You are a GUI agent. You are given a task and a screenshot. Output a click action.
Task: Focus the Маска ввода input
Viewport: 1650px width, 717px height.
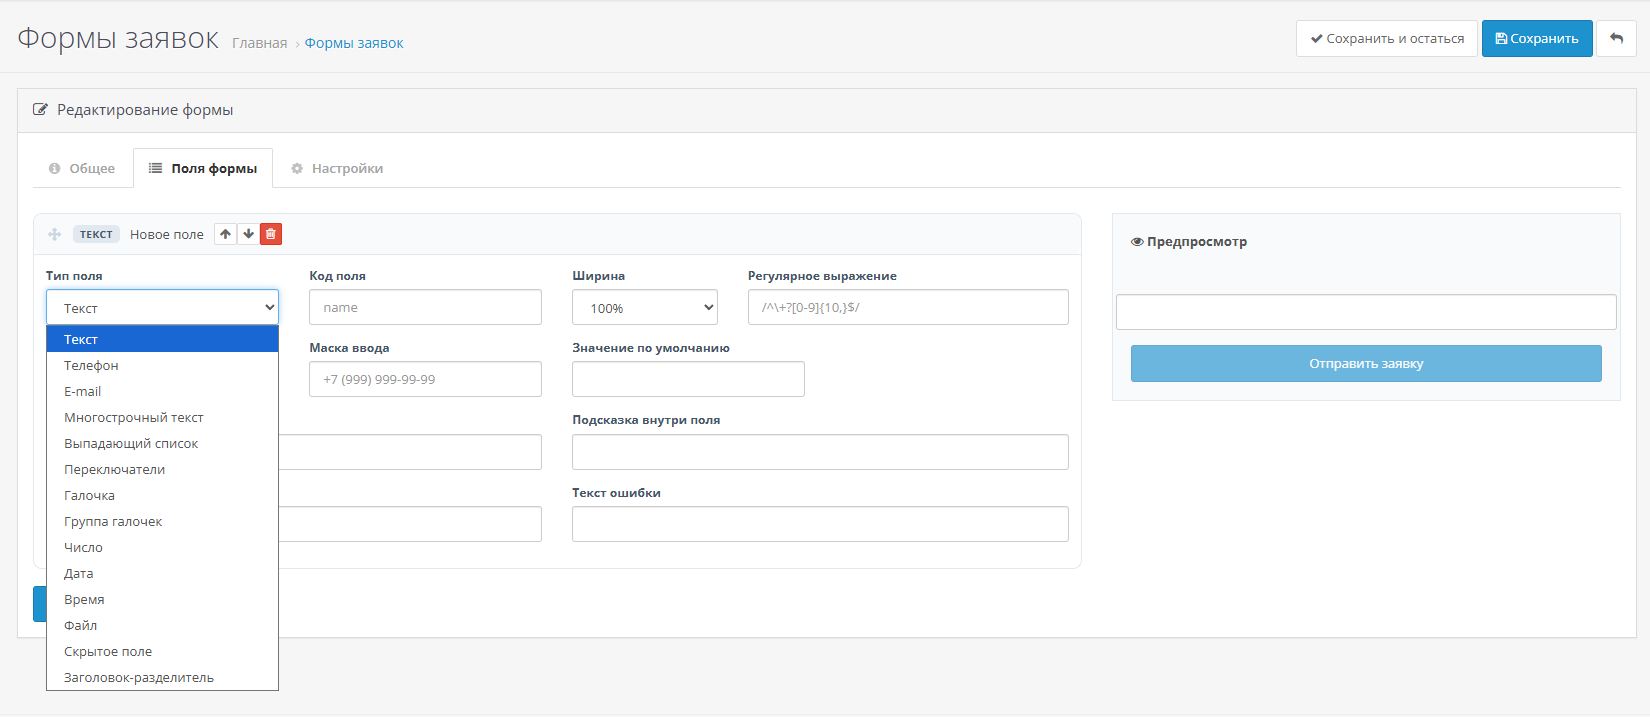[425, 379]
